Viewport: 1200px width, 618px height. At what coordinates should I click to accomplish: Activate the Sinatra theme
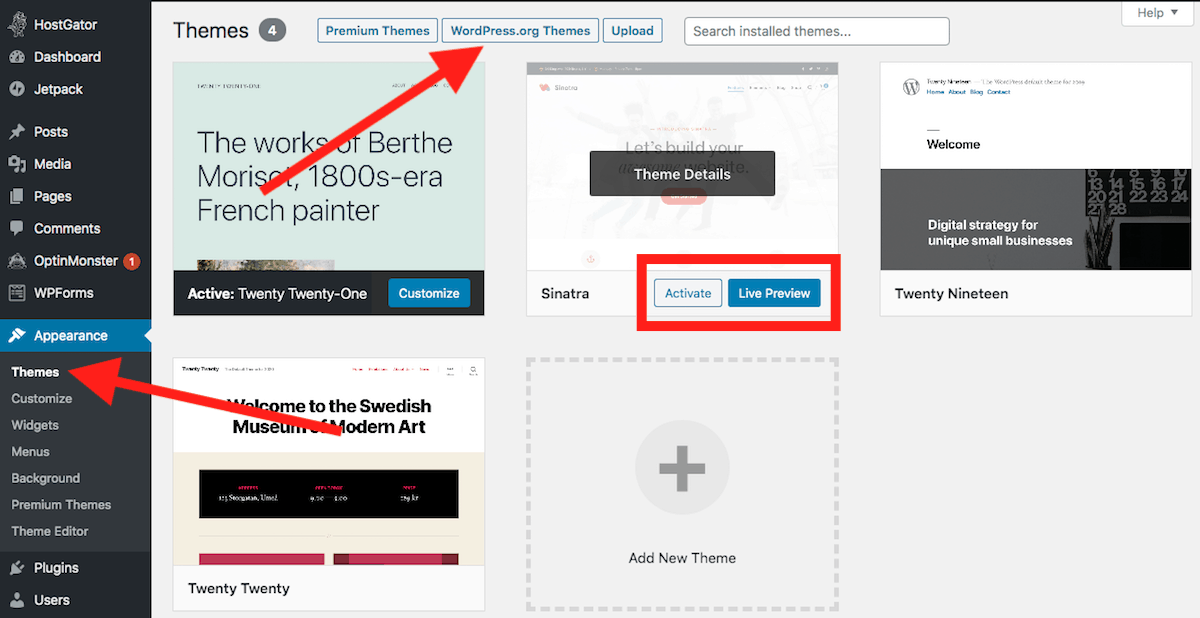click(x=688, y=293)
